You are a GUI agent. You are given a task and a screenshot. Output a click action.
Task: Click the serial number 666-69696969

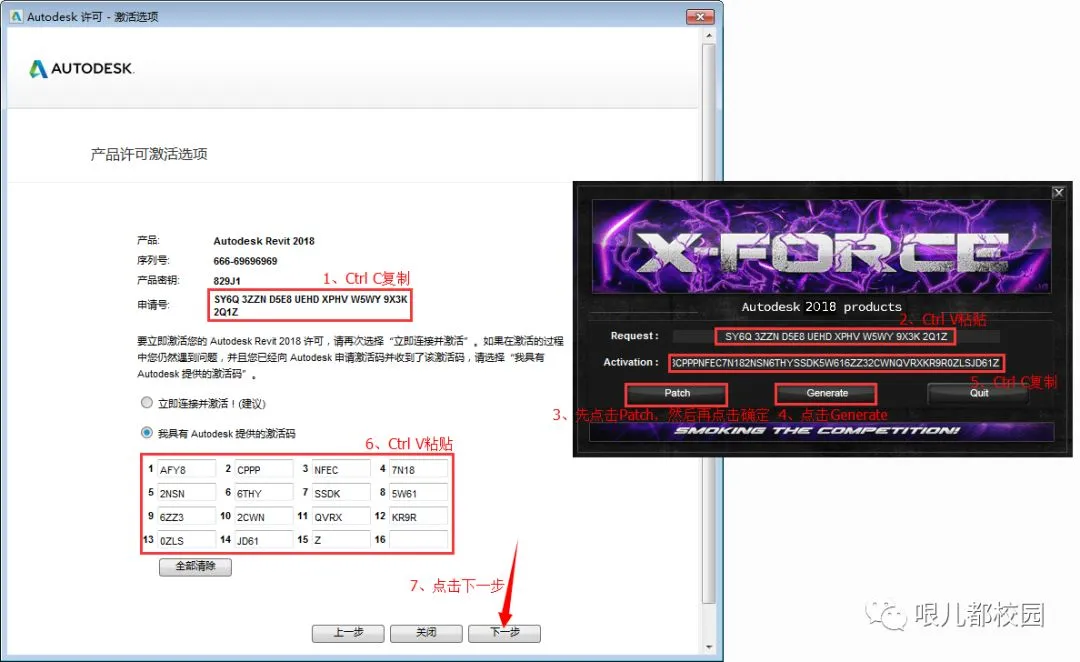[x=245, y=261]
